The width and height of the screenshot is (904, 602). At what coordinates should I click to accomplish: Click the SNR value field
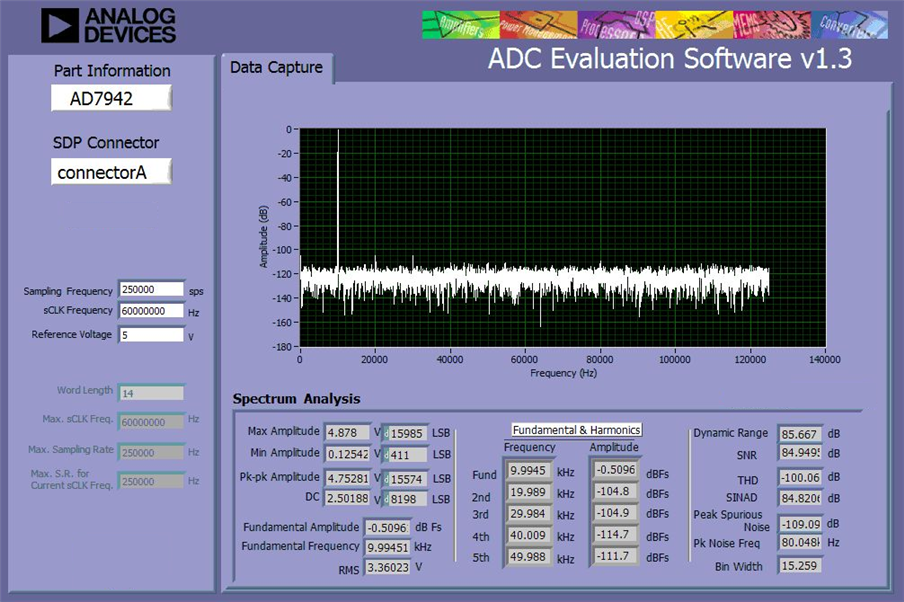800,453
